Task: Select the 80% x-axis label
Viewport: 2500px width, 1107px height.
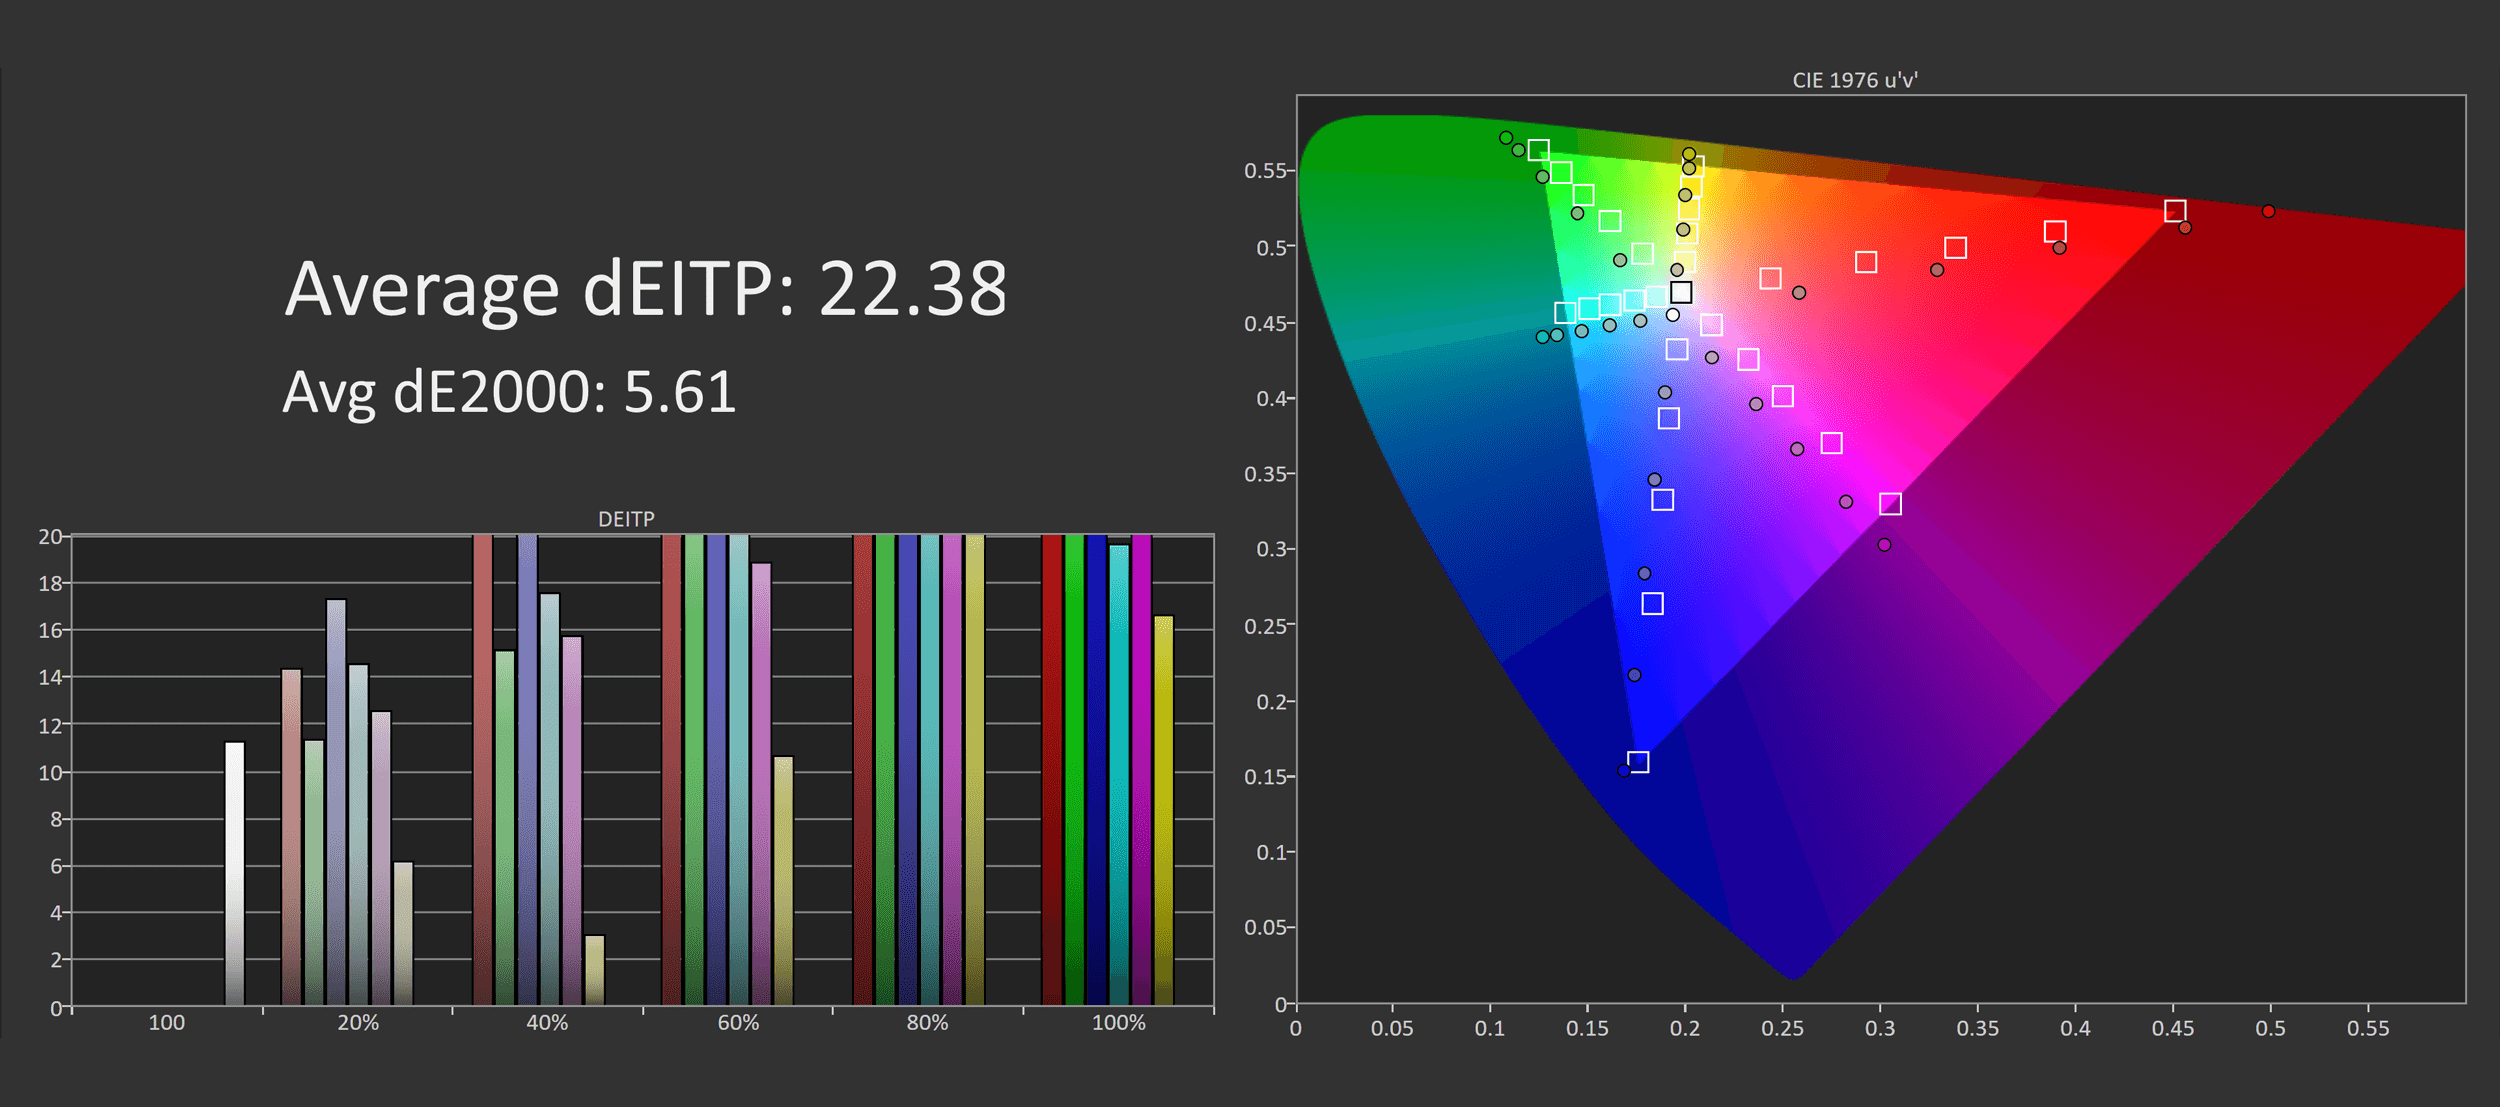Action: pos(927,1023)
